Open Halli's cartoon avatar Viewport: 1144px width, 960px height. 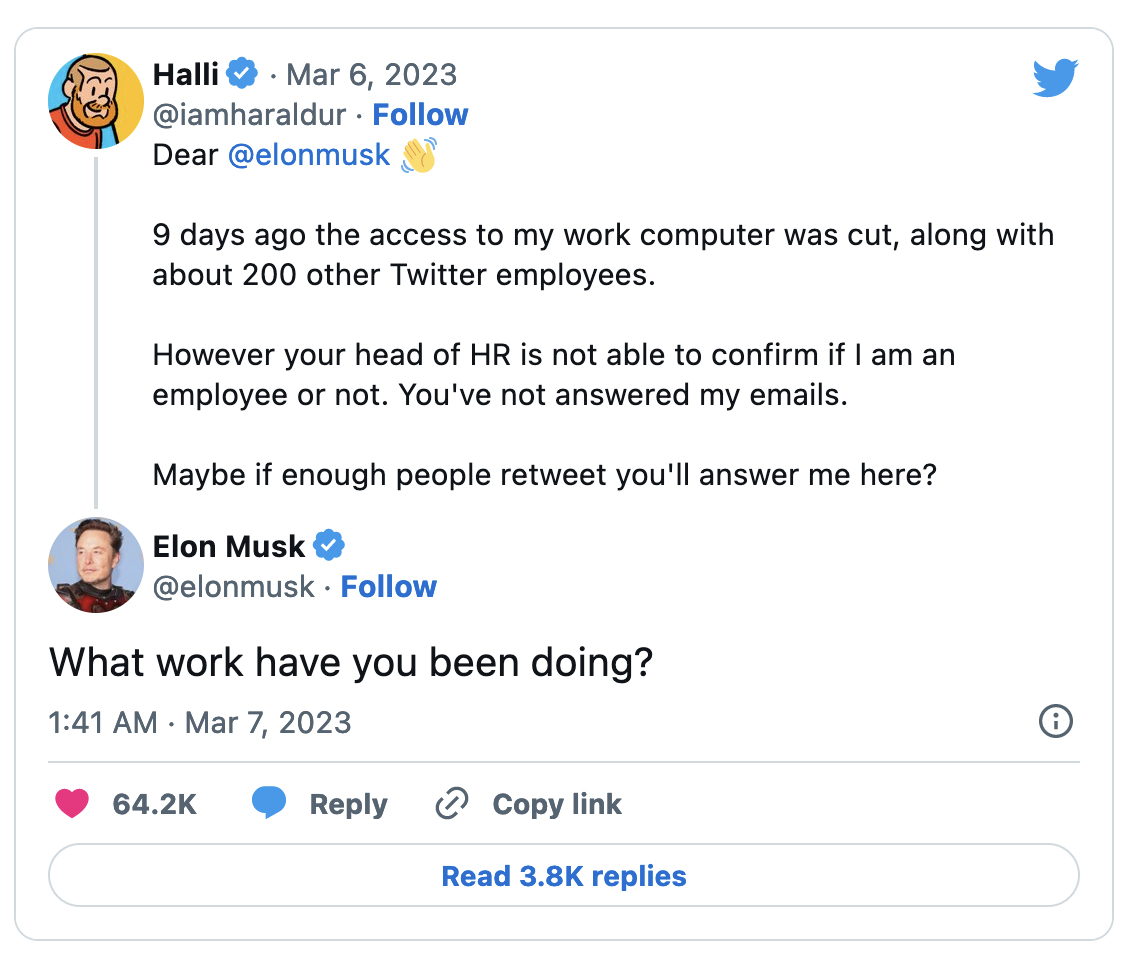click(96, 101)
